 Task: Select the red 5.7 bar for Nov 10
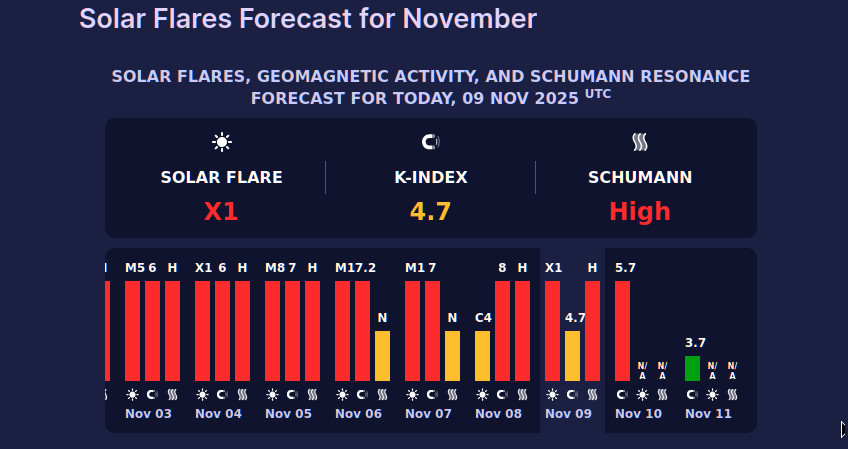(622, 330)
